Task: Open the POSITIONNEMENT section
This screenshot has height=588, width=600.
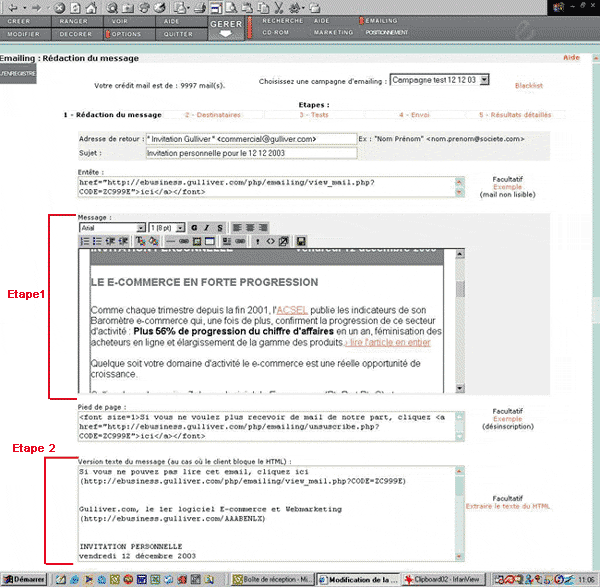Action: point(386,33)
